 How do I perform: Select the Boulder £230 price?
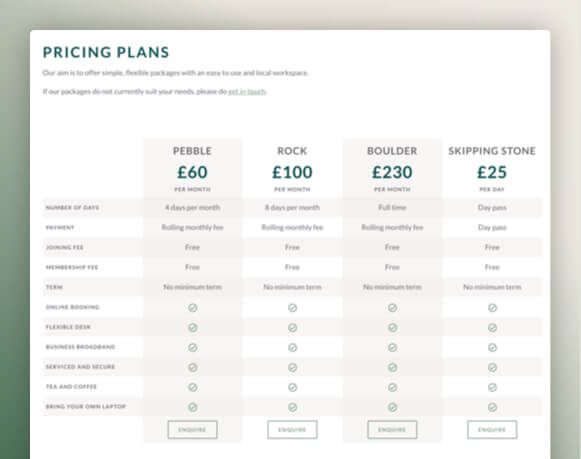pyautogui.click(x=392, y=172)
